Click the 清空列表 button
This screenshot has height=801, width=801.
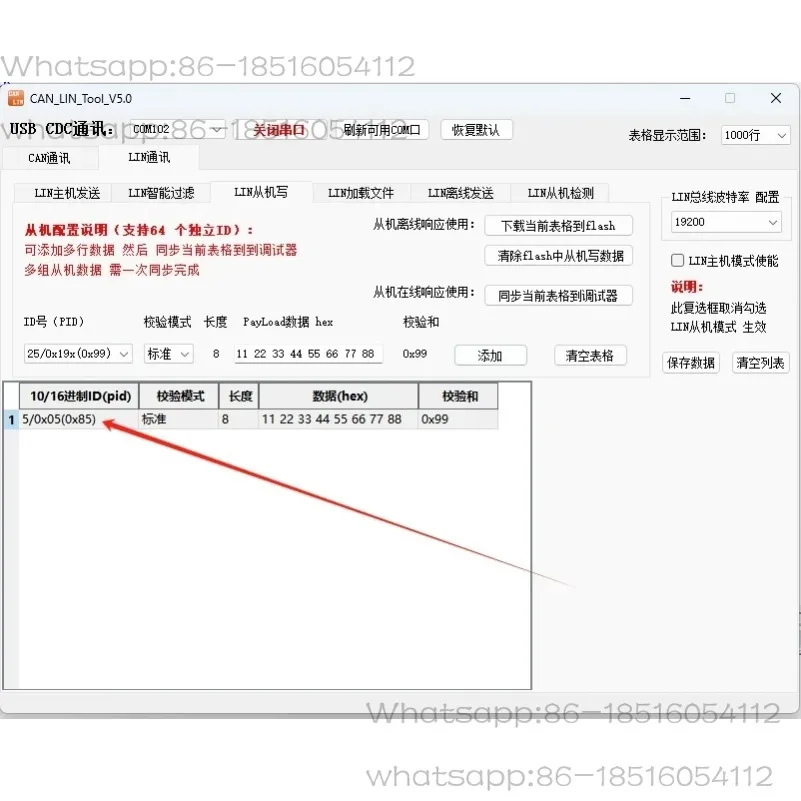[x=760, y=363]
